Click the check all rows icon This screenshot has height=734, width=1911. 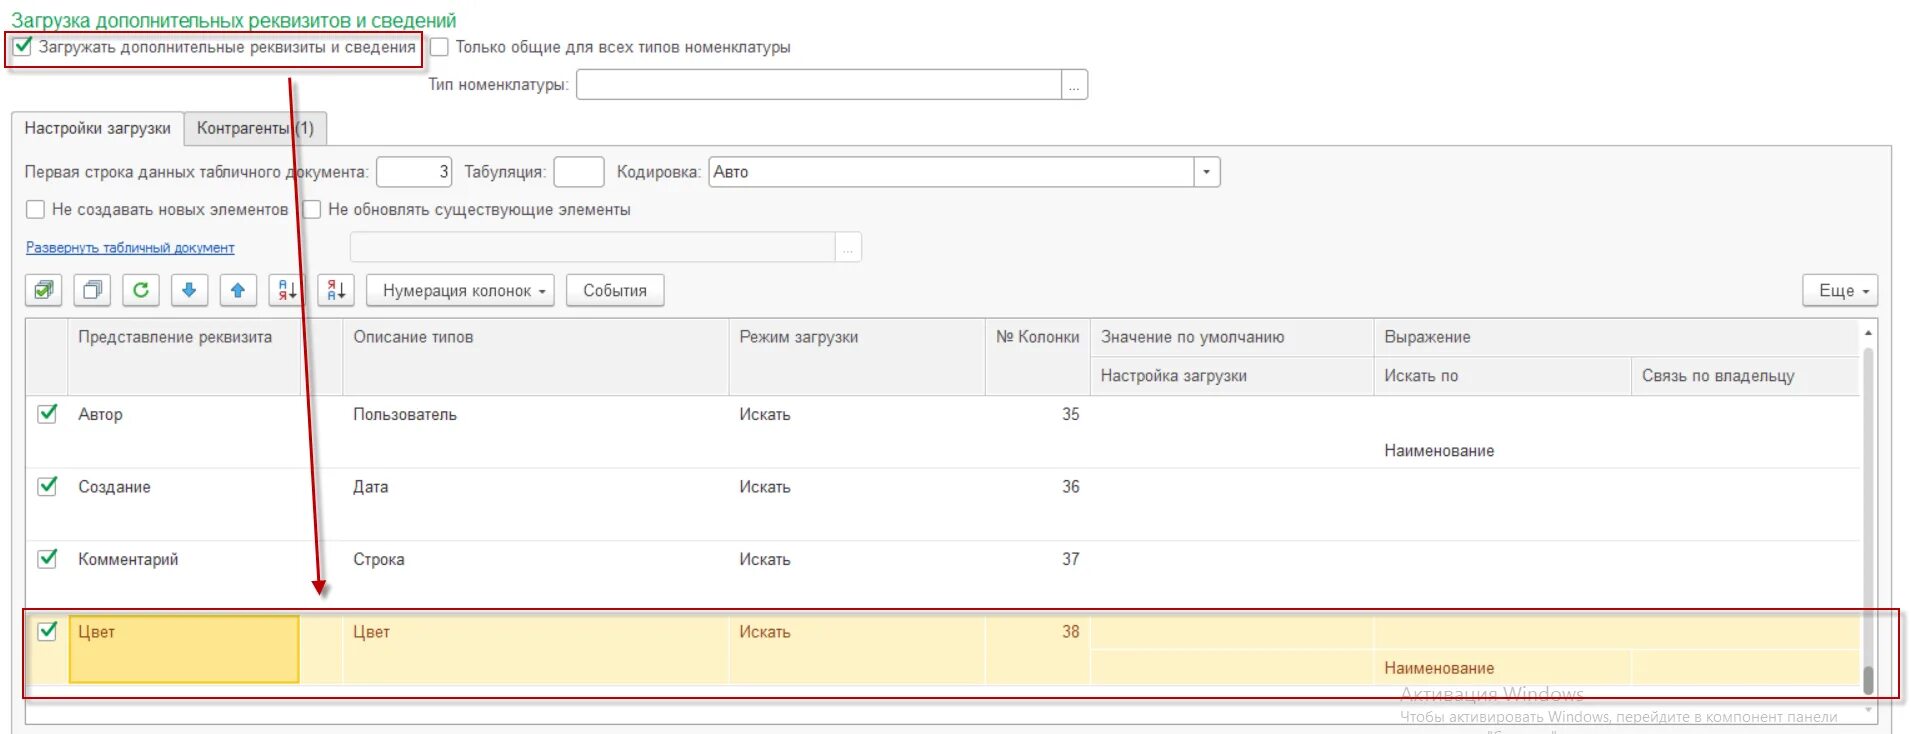coord(44,290)
